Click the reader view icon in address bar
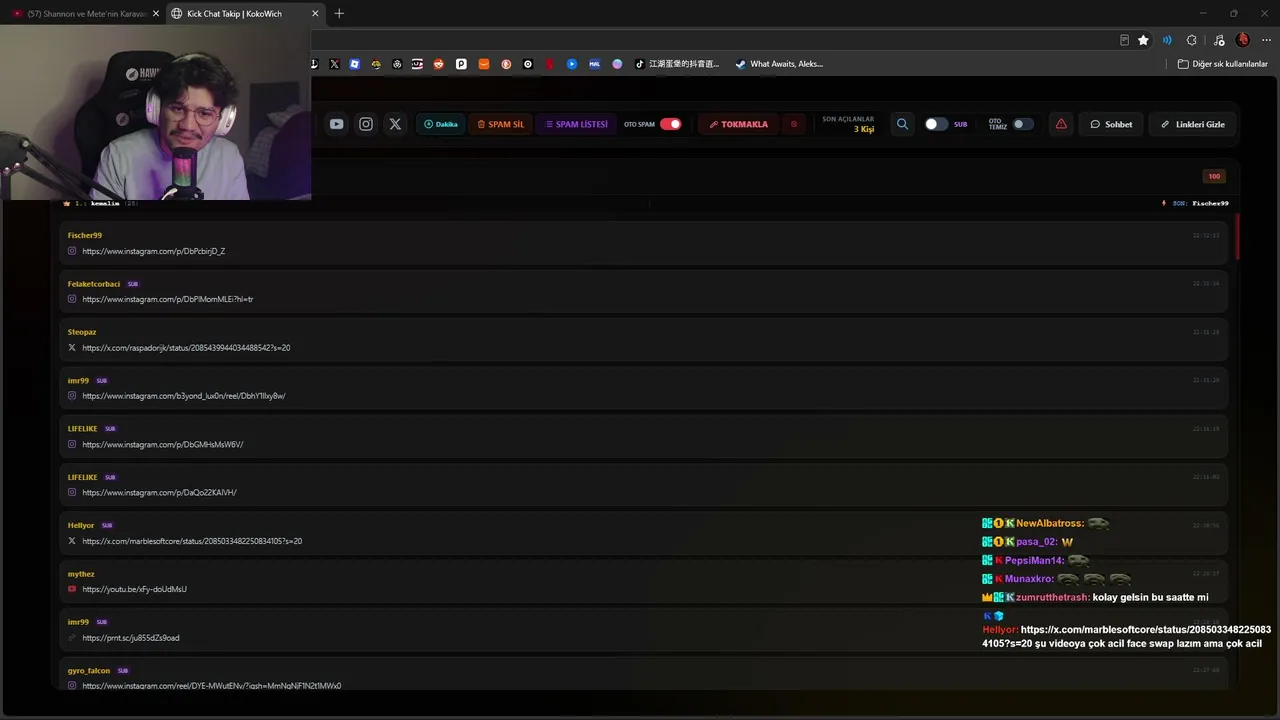Image resolution: width=1280 pixels, height=720 pixels. [x=1124, y=40]
